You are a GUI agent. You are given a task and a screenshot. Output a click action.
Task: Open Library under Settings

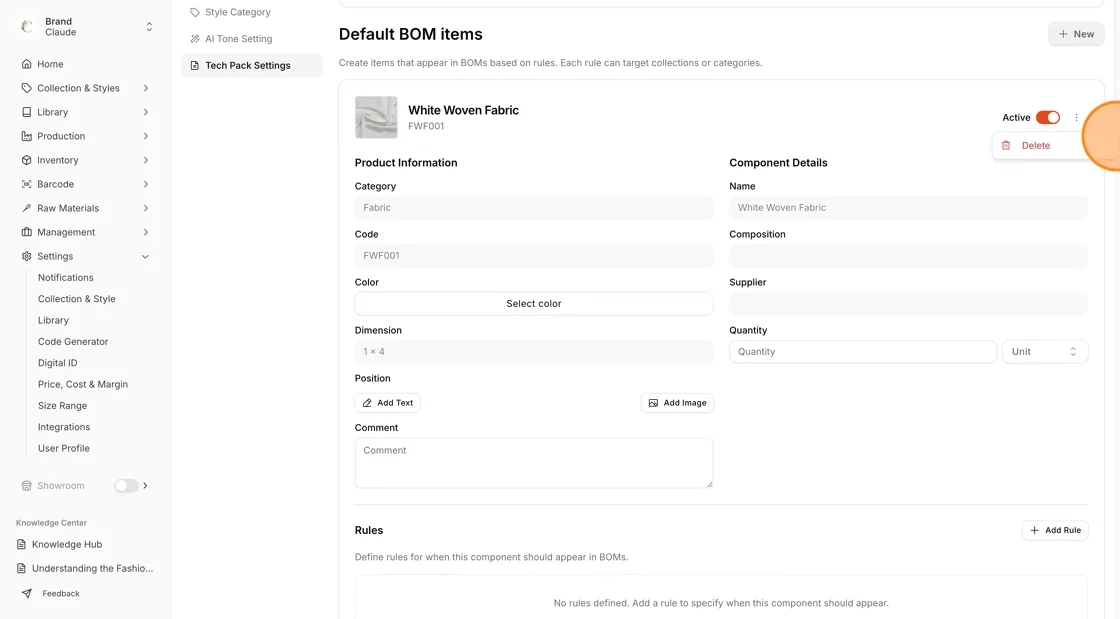click(53, 321)
